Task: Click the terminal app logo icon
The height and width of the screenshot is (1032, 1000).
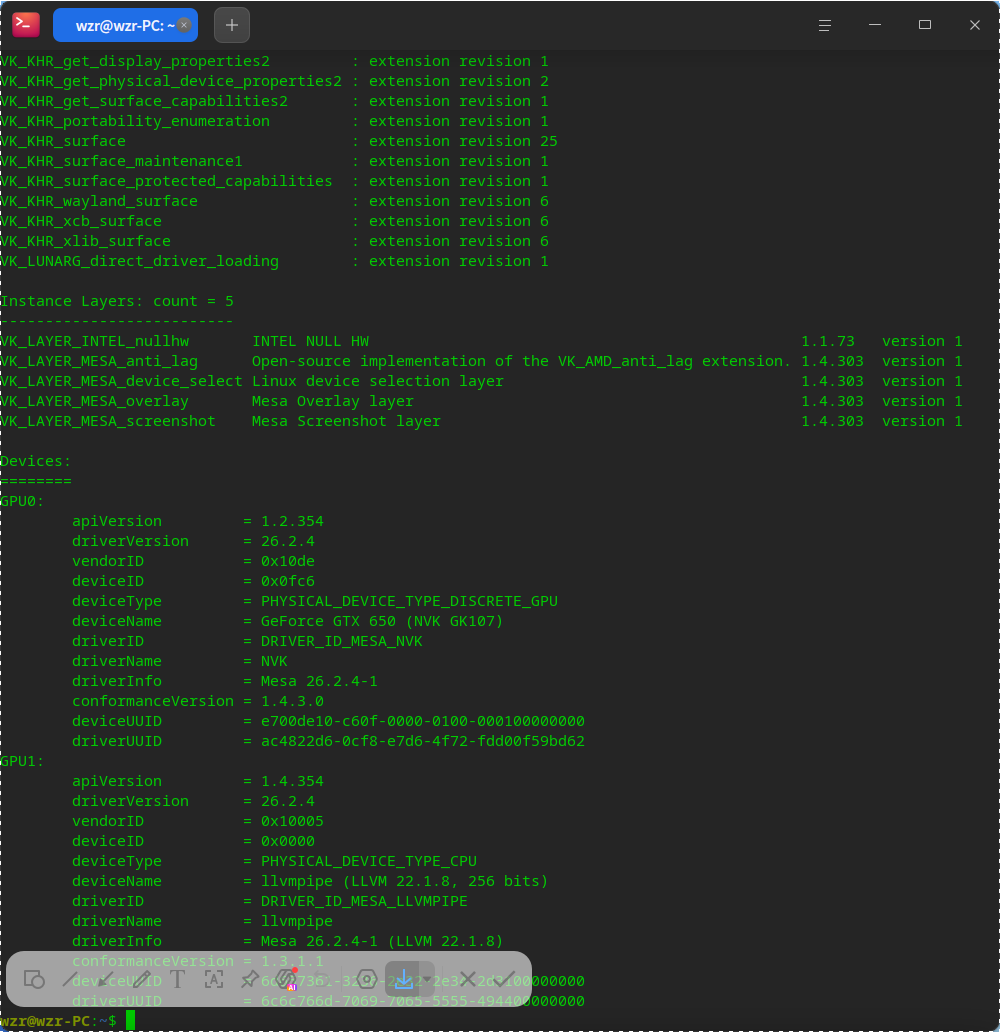Action: [x=26, y=25]
